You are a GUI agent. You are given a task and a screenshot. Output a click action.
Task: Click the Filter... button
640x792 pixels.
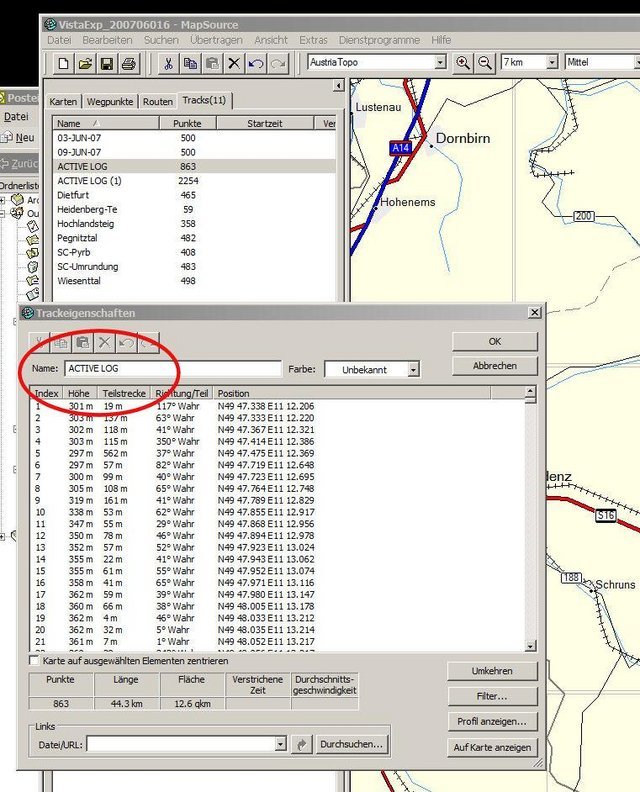click(492, 696)
